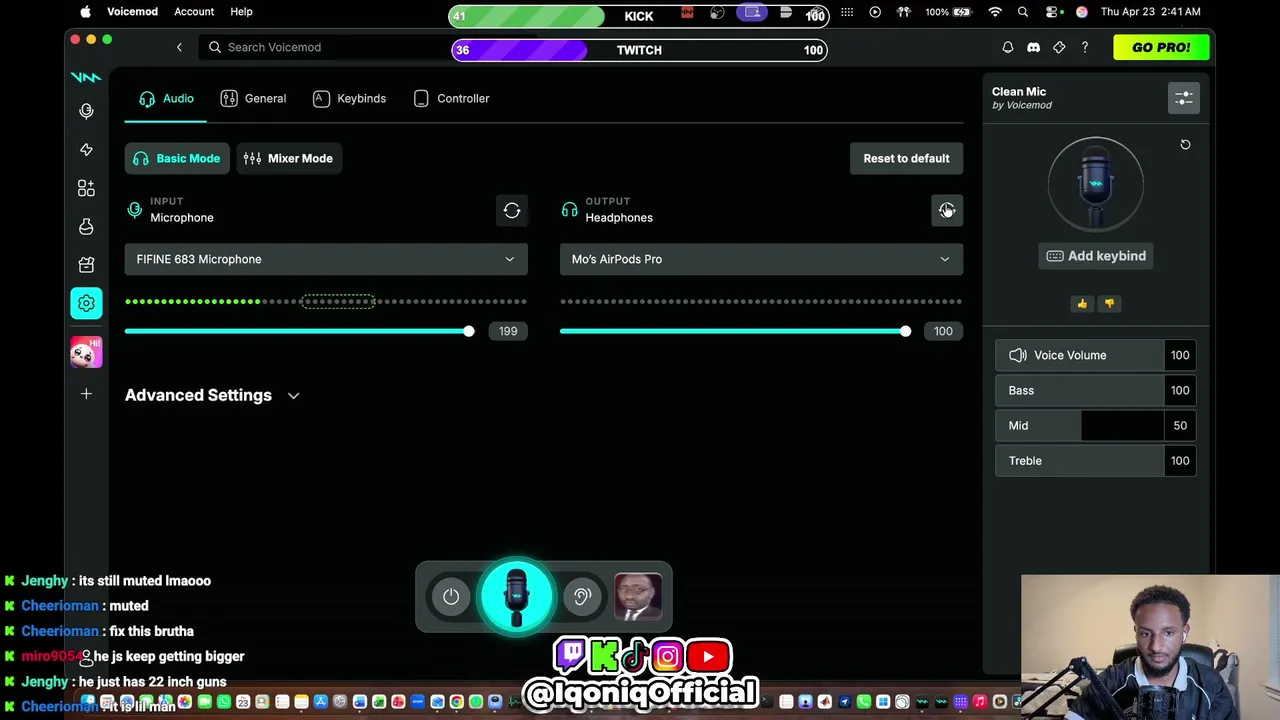This screenshot has width=1280, height=720.
Task: Open the notifications bell icon
Action: 1008,47
